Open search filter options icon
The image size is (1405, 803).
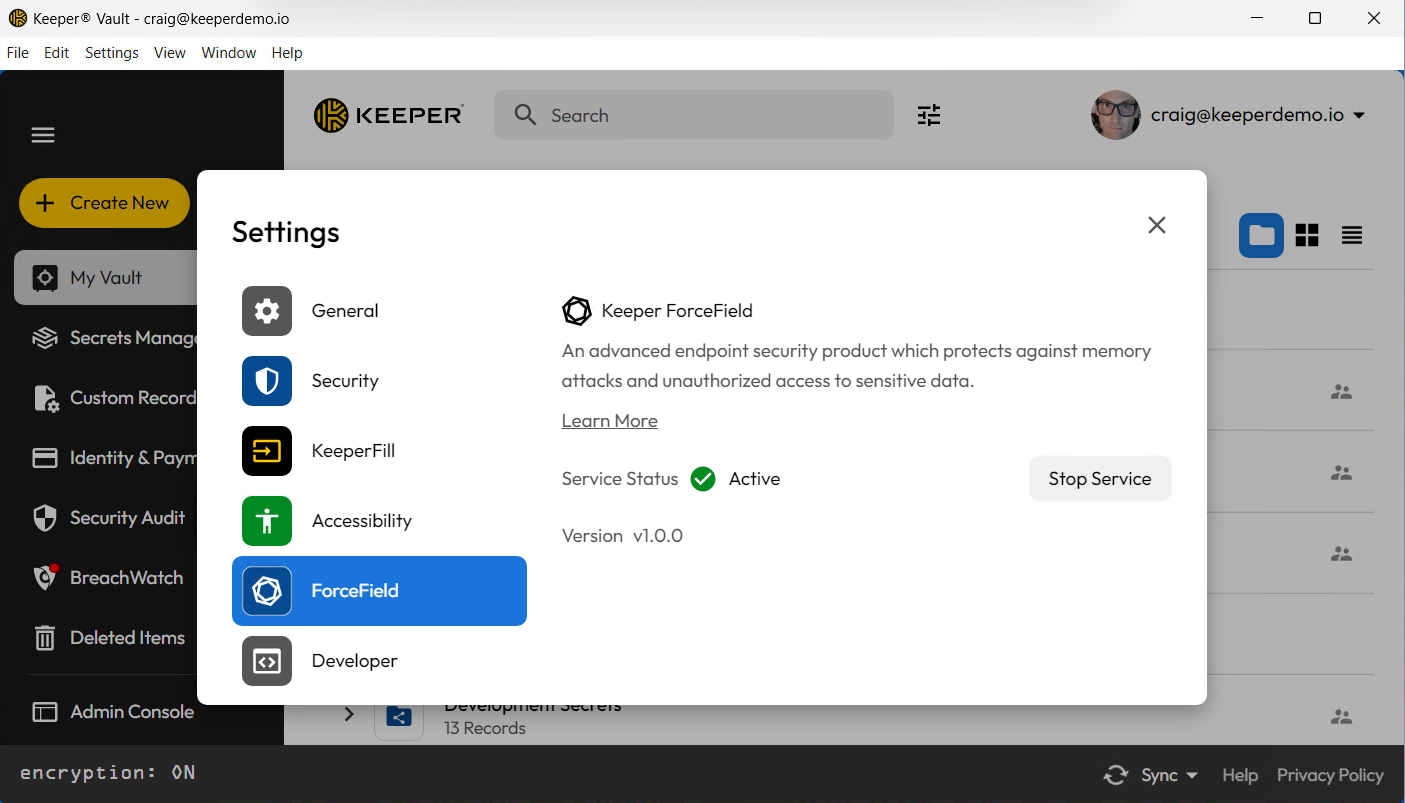(x=929, y=115)
